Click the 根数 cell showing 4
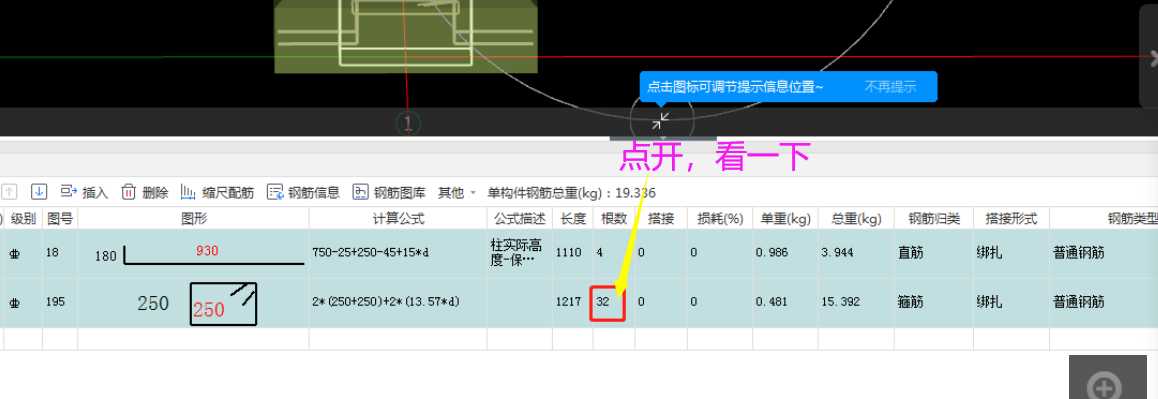This screenshot has height=399, width=1158. pos(614,253)
